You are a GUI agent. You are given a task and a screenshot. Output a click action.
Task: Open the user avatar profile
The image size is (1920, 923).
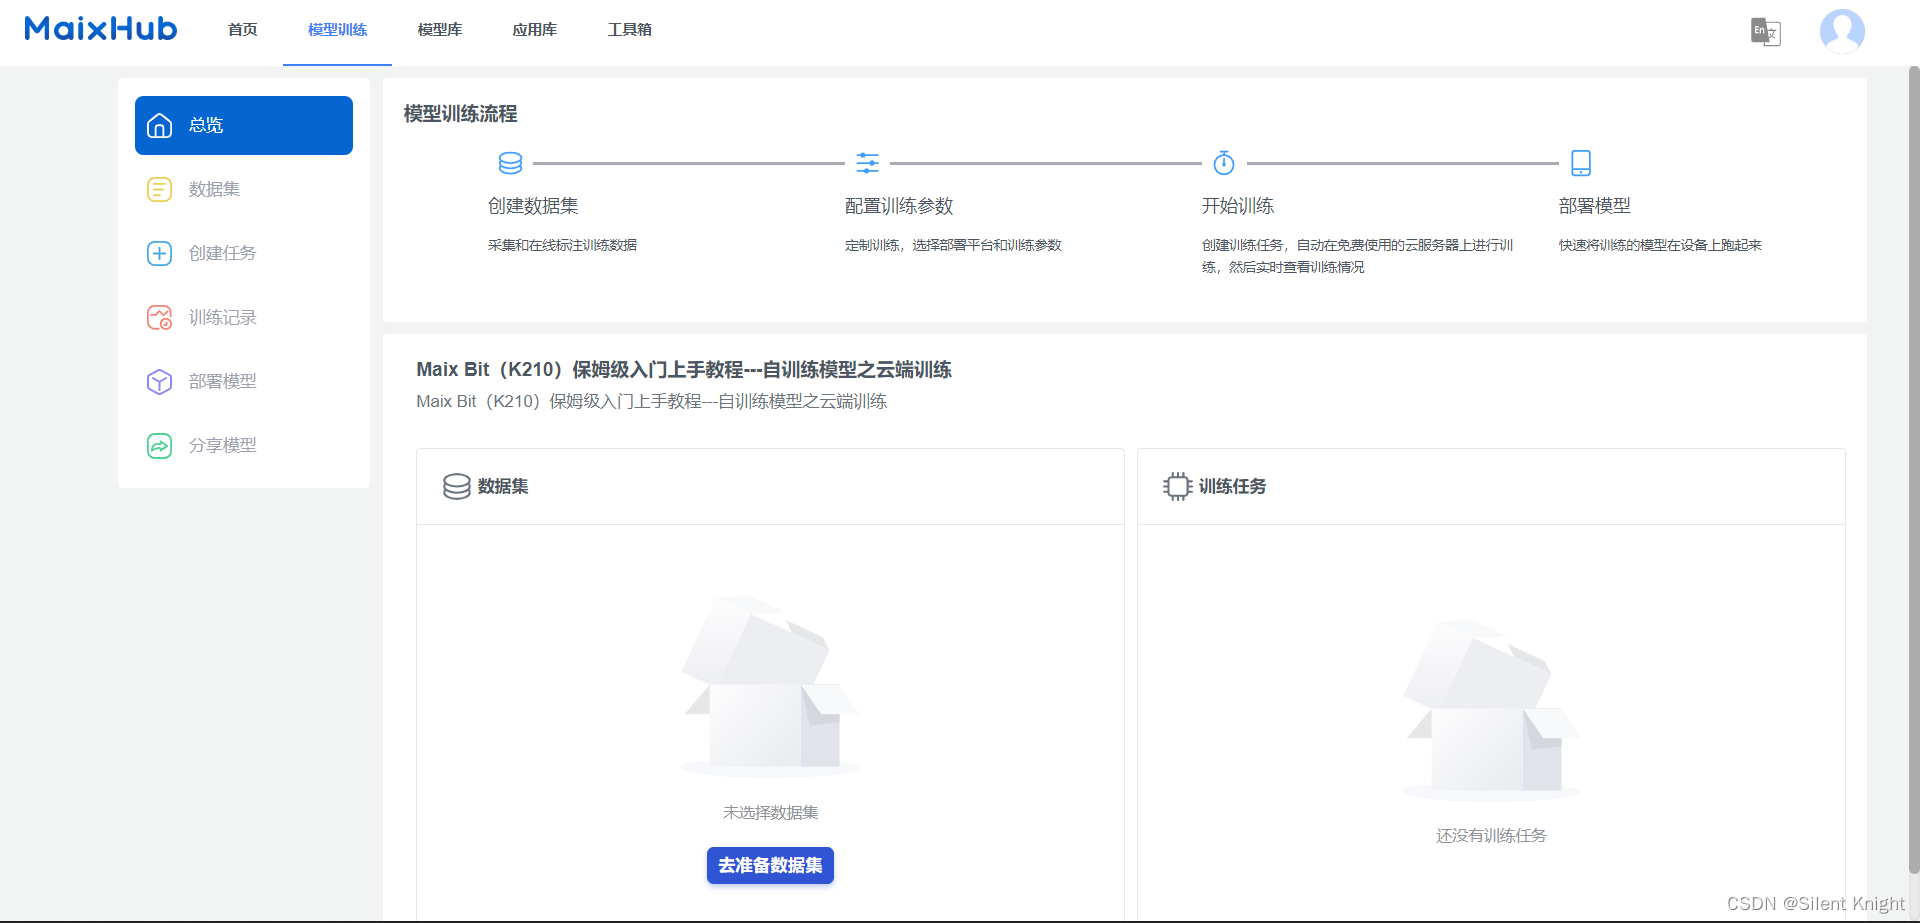pyautogui.click(x=1842, y=31)
